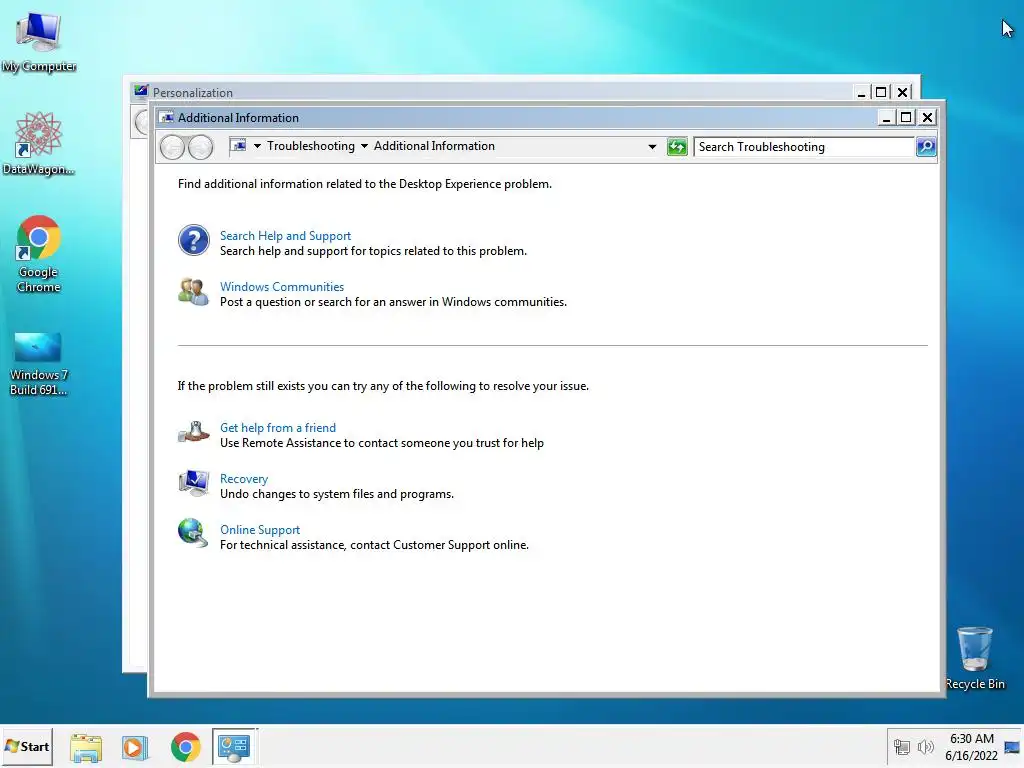Open Chrome from the taskbar
This screenshot has width=1024, height=768.
coord(185,747)
